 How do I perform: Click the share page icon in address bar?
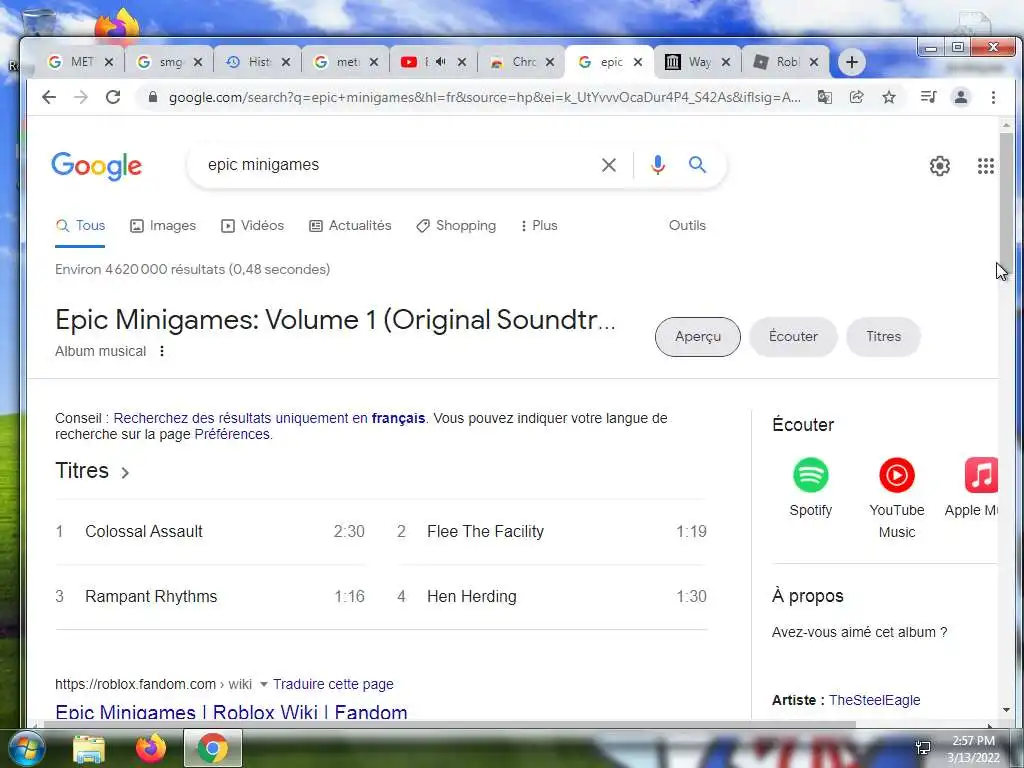click(856, 97)
